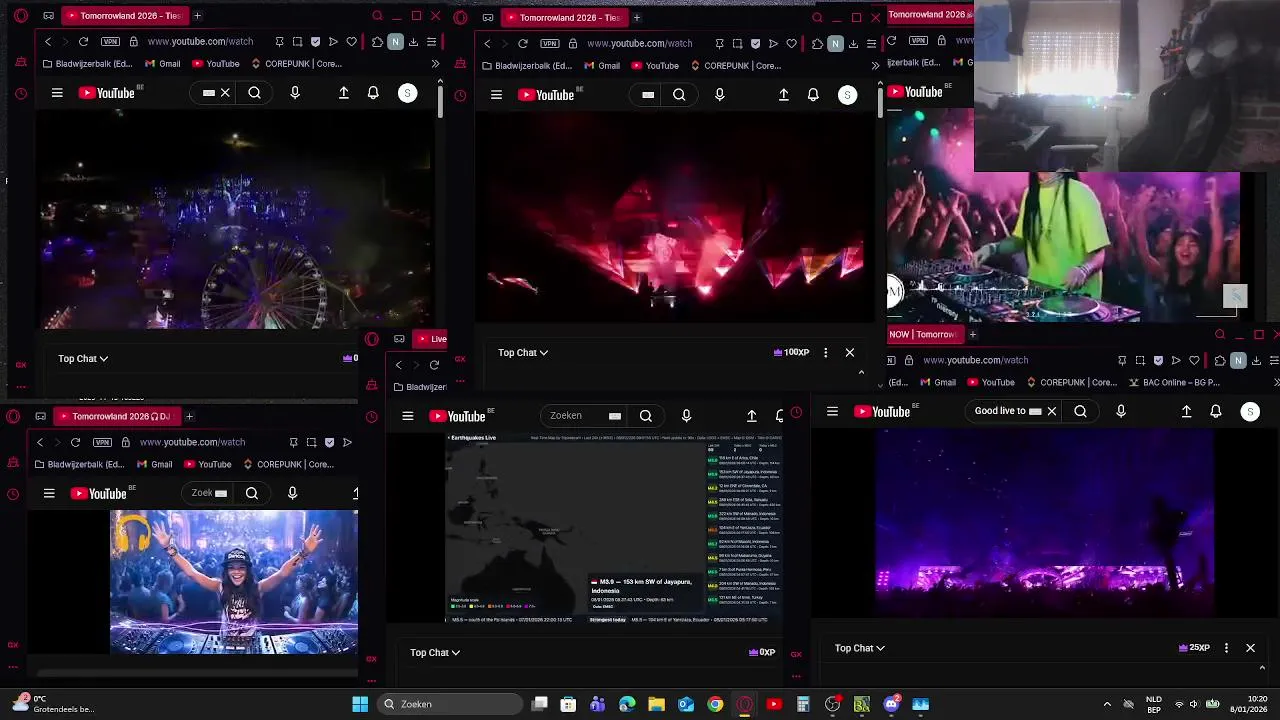Open Gmail bookmark in ferris wheel video window
The height and width of the screenshot is (720, 1280).
tap(163, 64)
